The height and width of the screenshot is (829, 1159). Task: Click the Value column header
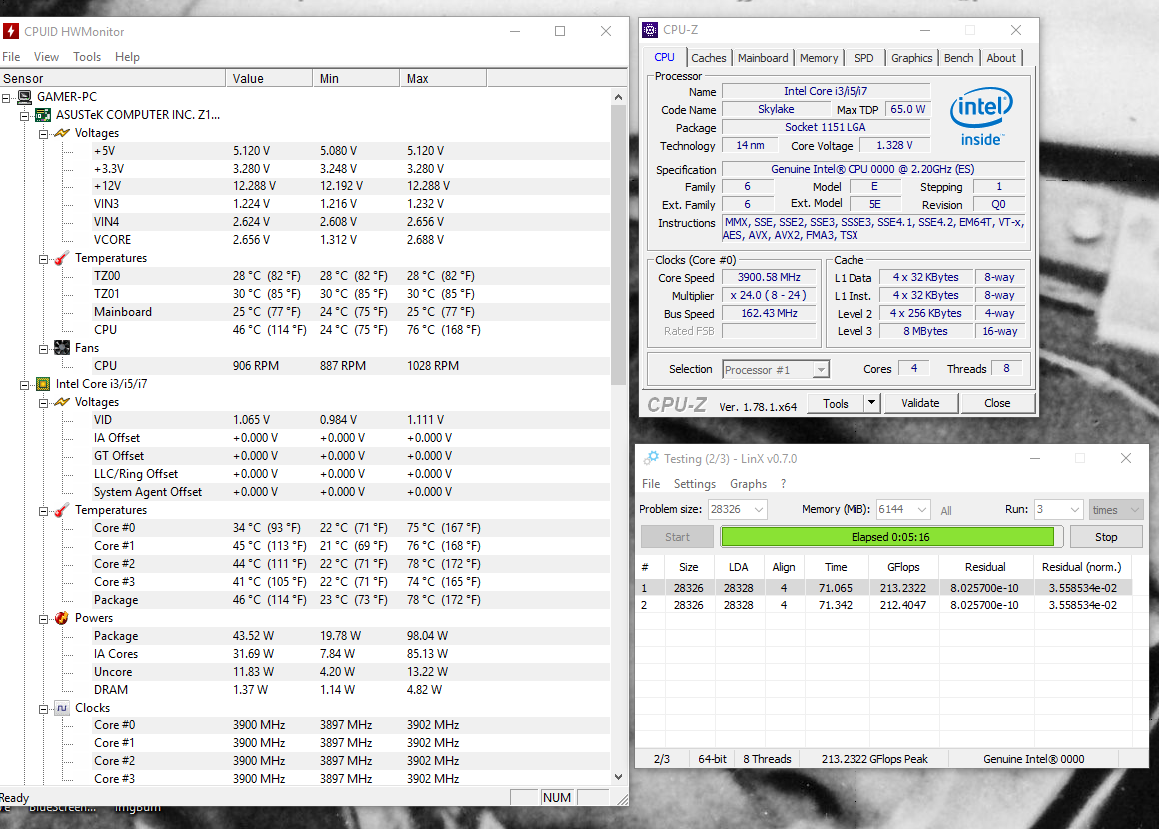pos(269,78)
